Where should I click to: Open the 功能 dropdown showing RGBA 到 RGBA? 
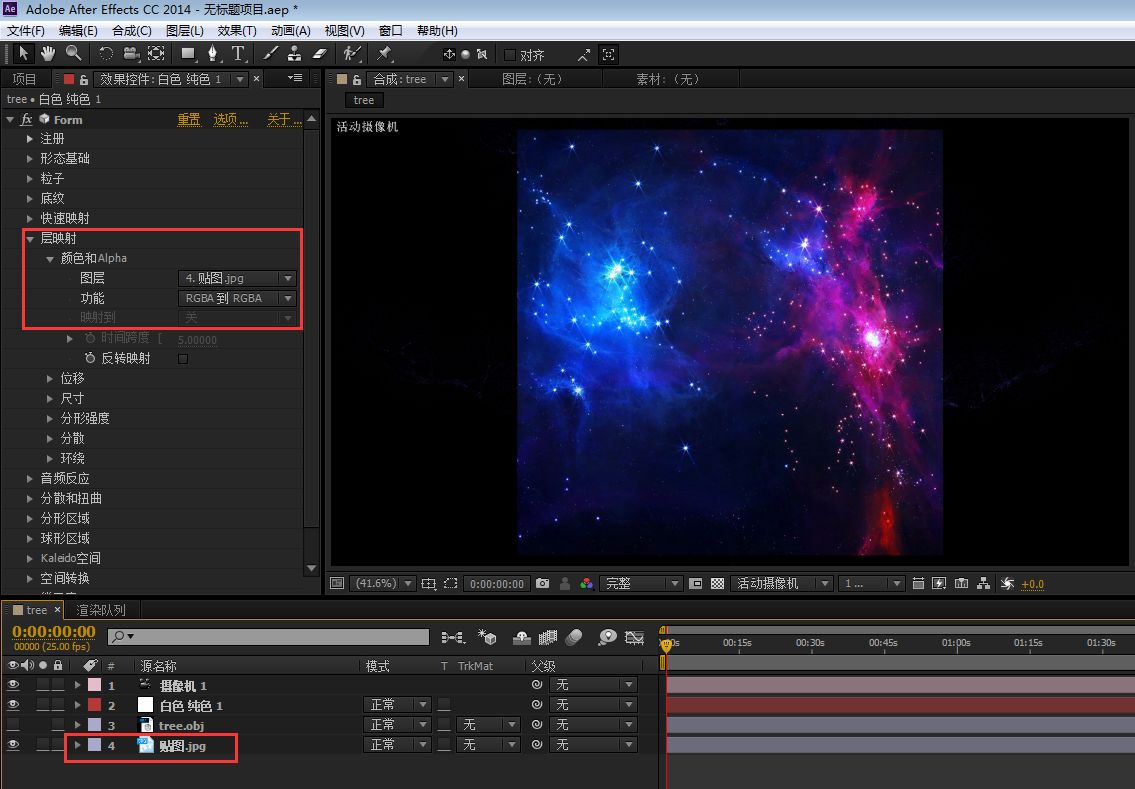click(238, 298)
